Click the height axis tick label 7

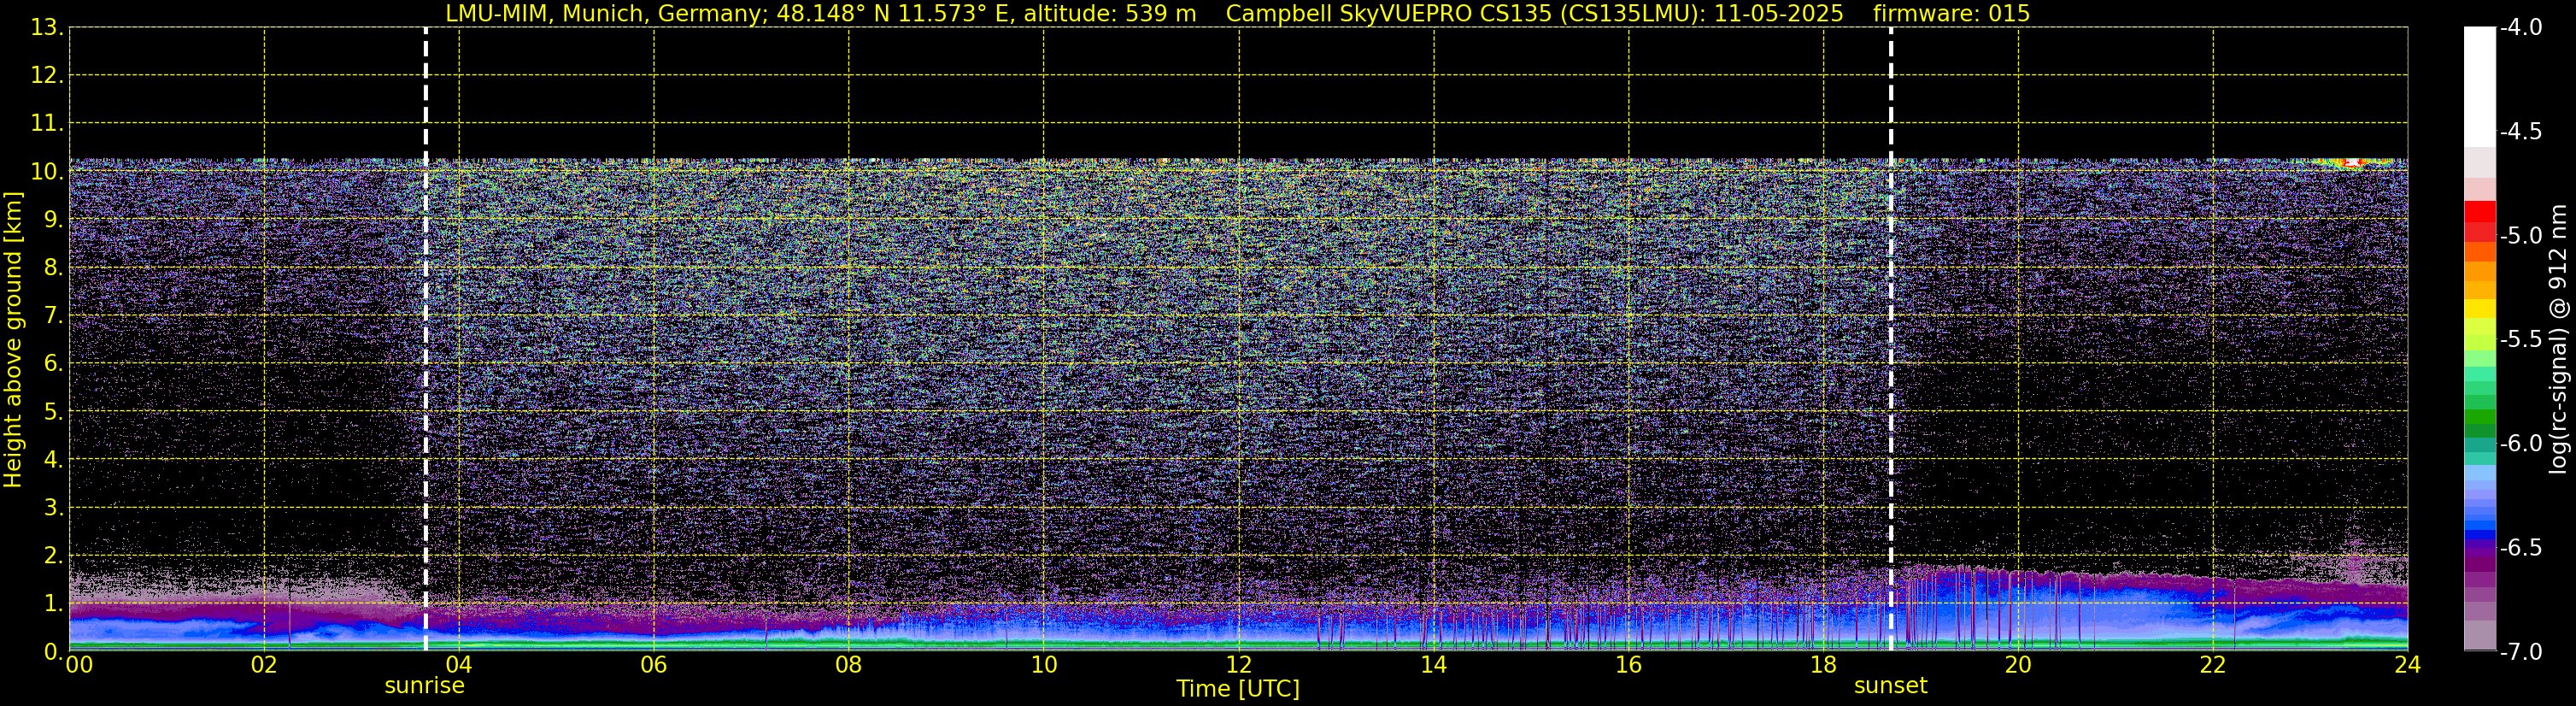(52, 316)
